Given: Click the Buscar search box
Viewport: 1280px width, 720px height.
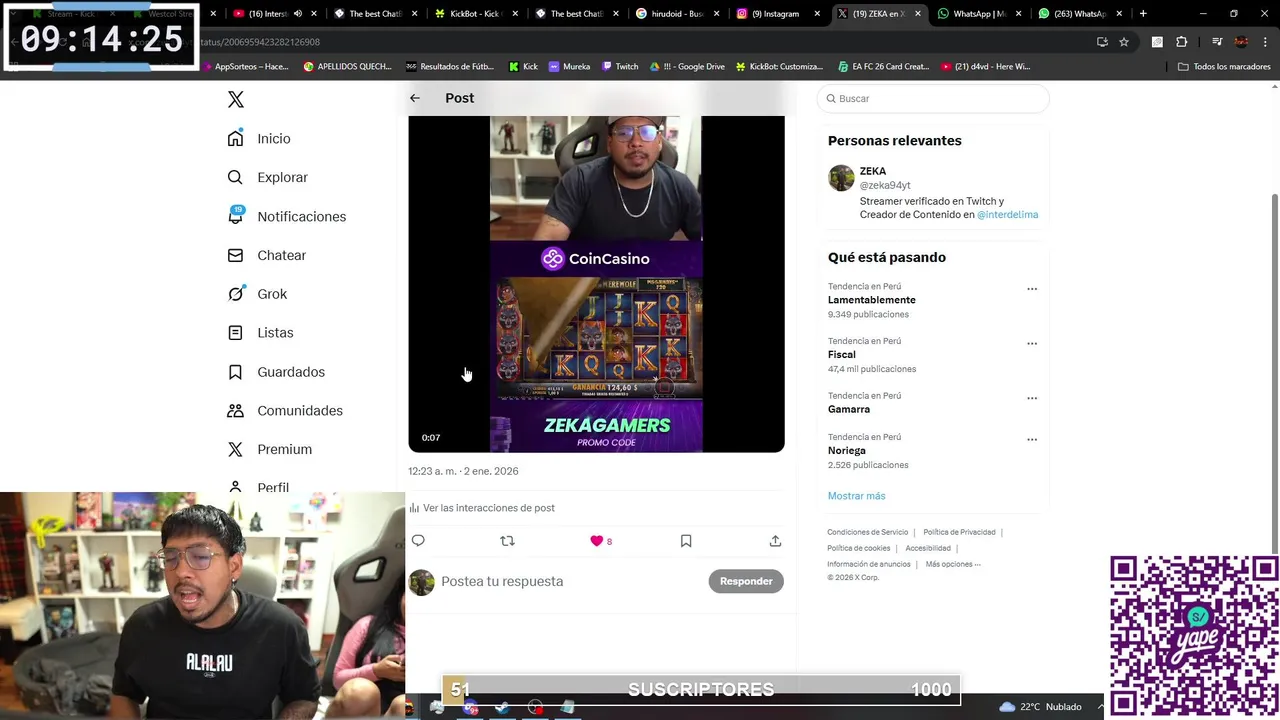Looking at the screenshot, I should (x=933, y=99).
